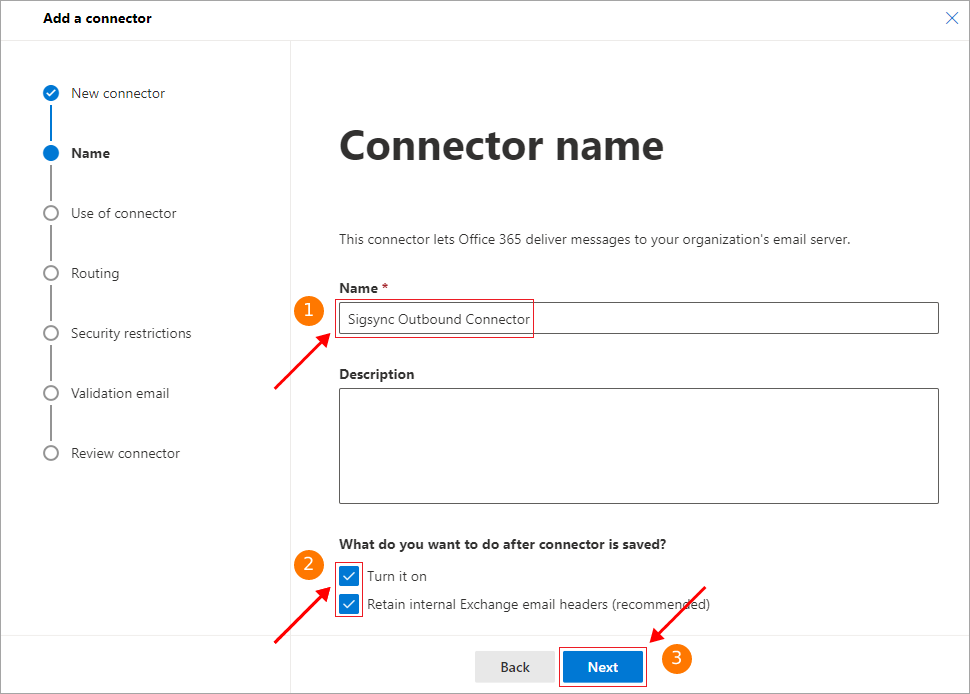Select the Use of connector step circle
The image size is (970, 694).
pyautogui.click(x=51, y=213)
